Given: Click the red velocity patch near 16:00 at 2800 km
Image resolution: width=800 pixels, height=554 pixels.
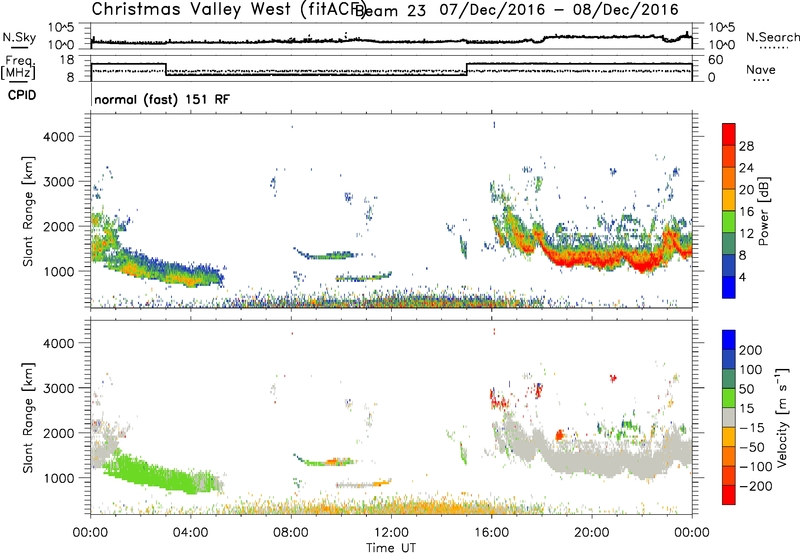Looking at the screenshot, I should click(498, 400).
